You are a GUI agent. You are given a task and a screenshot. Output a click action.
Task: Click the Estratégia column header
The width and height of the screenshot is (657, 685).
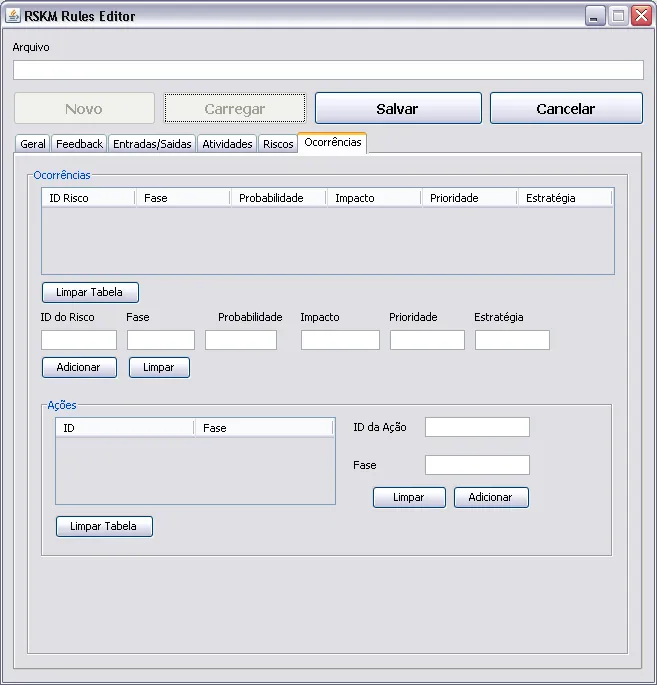click(x=566, y=198)
